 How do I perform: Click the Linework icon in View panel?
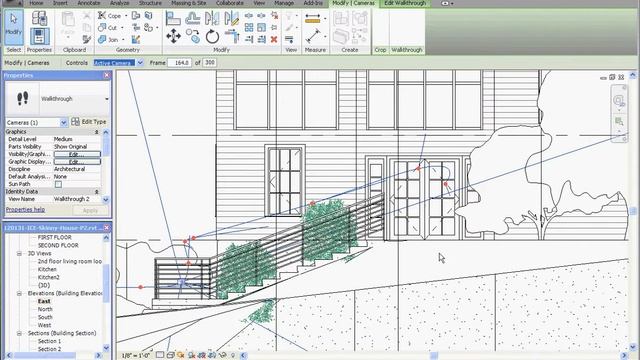pyautogui.click(x=289, y=39)
